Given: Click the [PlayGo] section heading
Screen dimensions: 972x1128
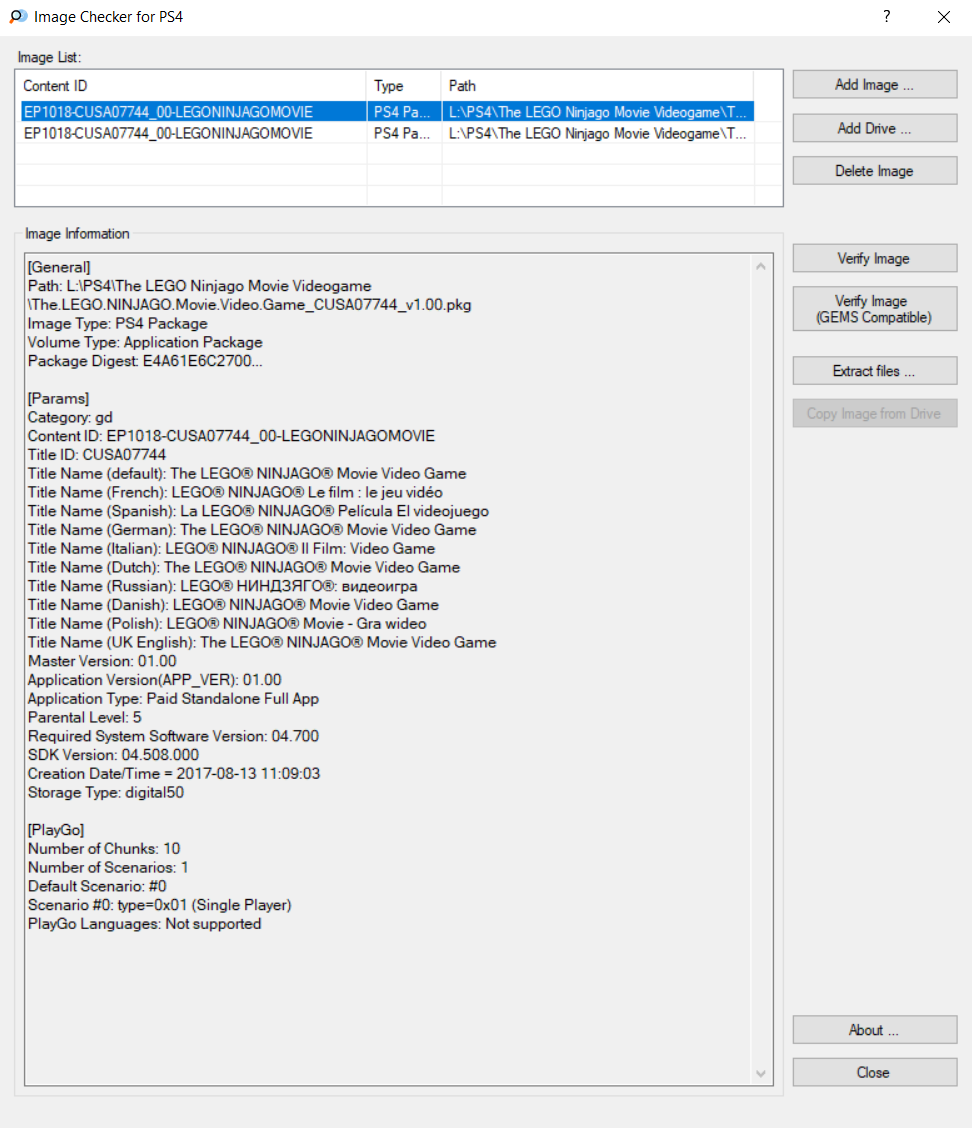Looking at the screenshot, I should [56, 829].
